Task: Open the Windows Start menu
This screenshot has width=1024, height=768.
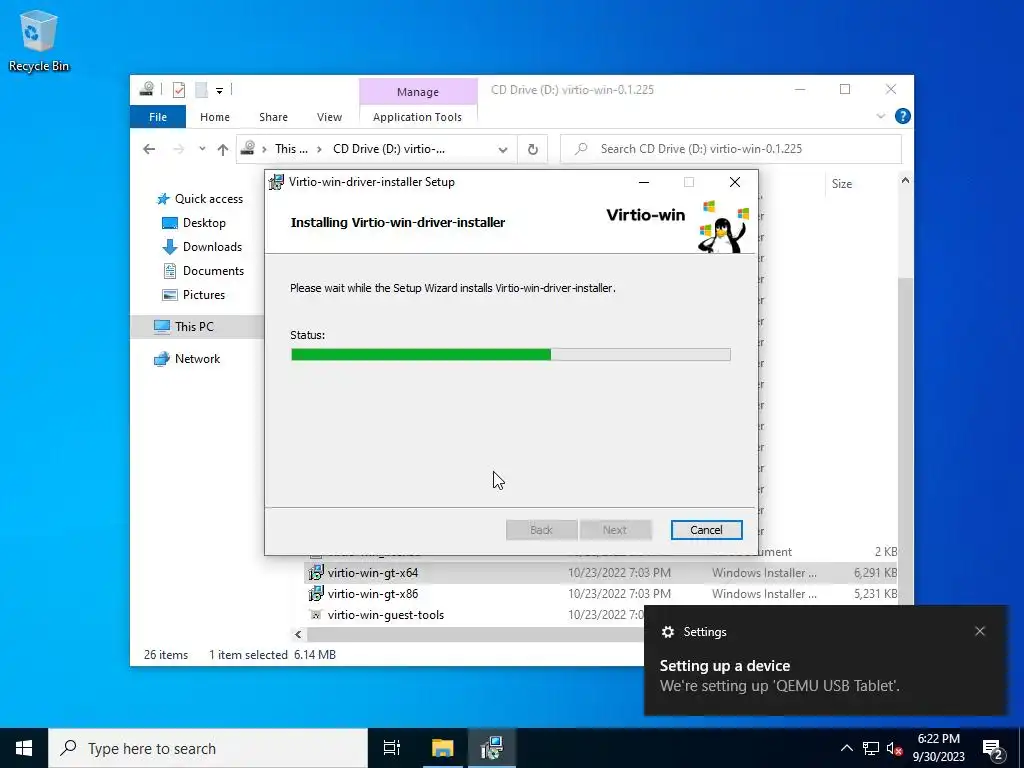Action: point(24,748)
